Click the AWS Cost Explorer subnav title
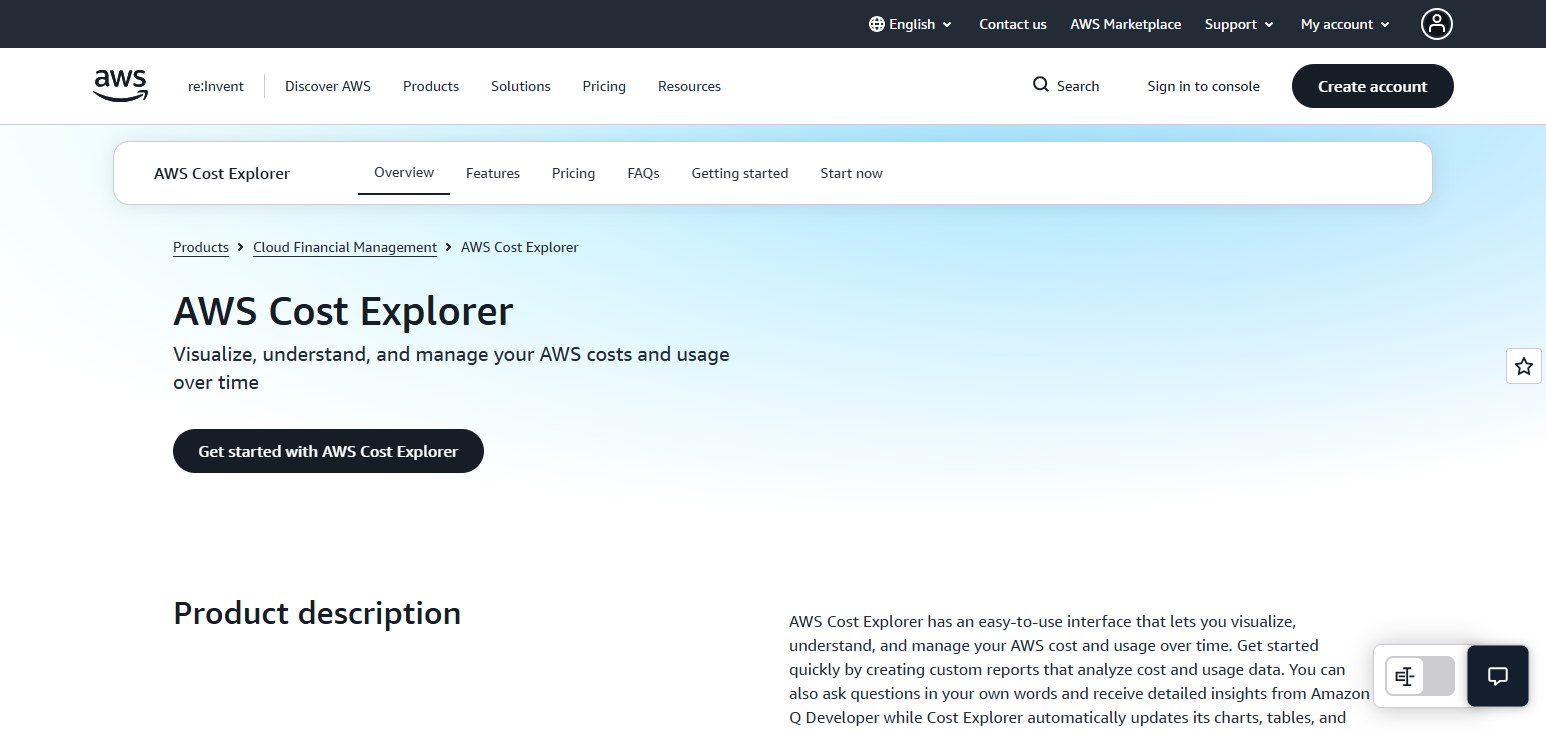The width and height of the screenshot is (1546, 732). pos(222,173)
